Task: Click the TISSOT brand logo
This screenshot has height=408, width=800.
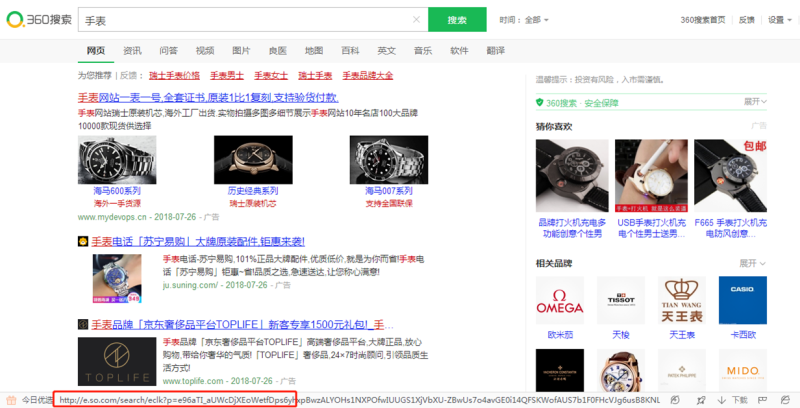Action: coord(621,300)
